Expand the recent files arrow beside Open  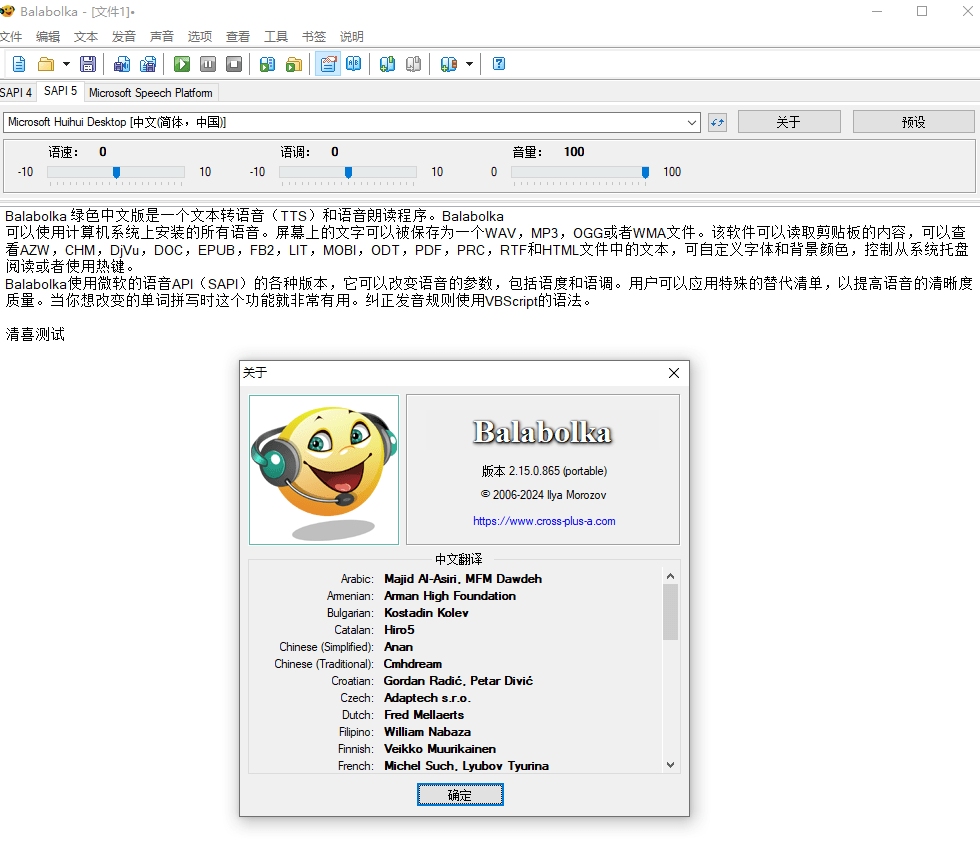coord(66,64)
